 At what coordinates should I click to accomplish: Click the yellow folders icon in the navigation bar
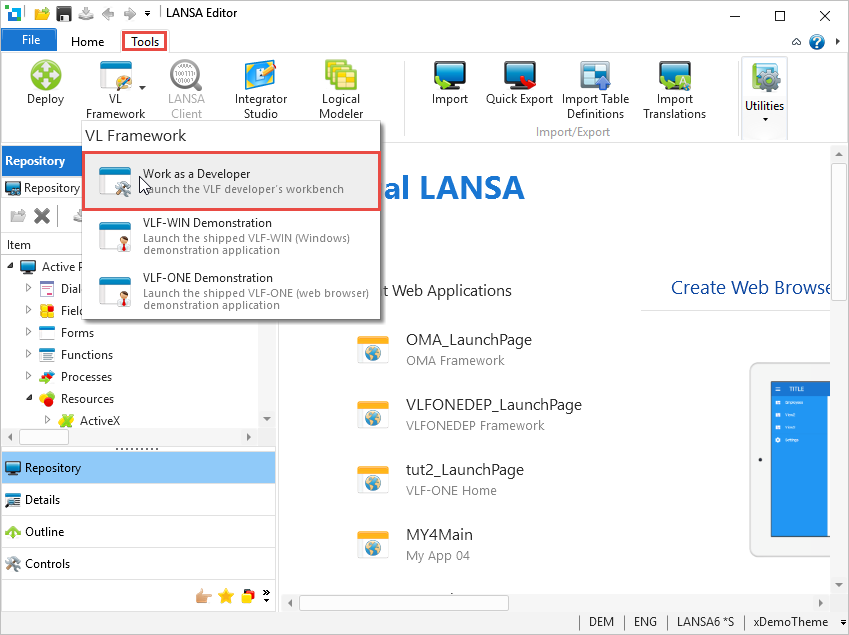click(248, 596)
